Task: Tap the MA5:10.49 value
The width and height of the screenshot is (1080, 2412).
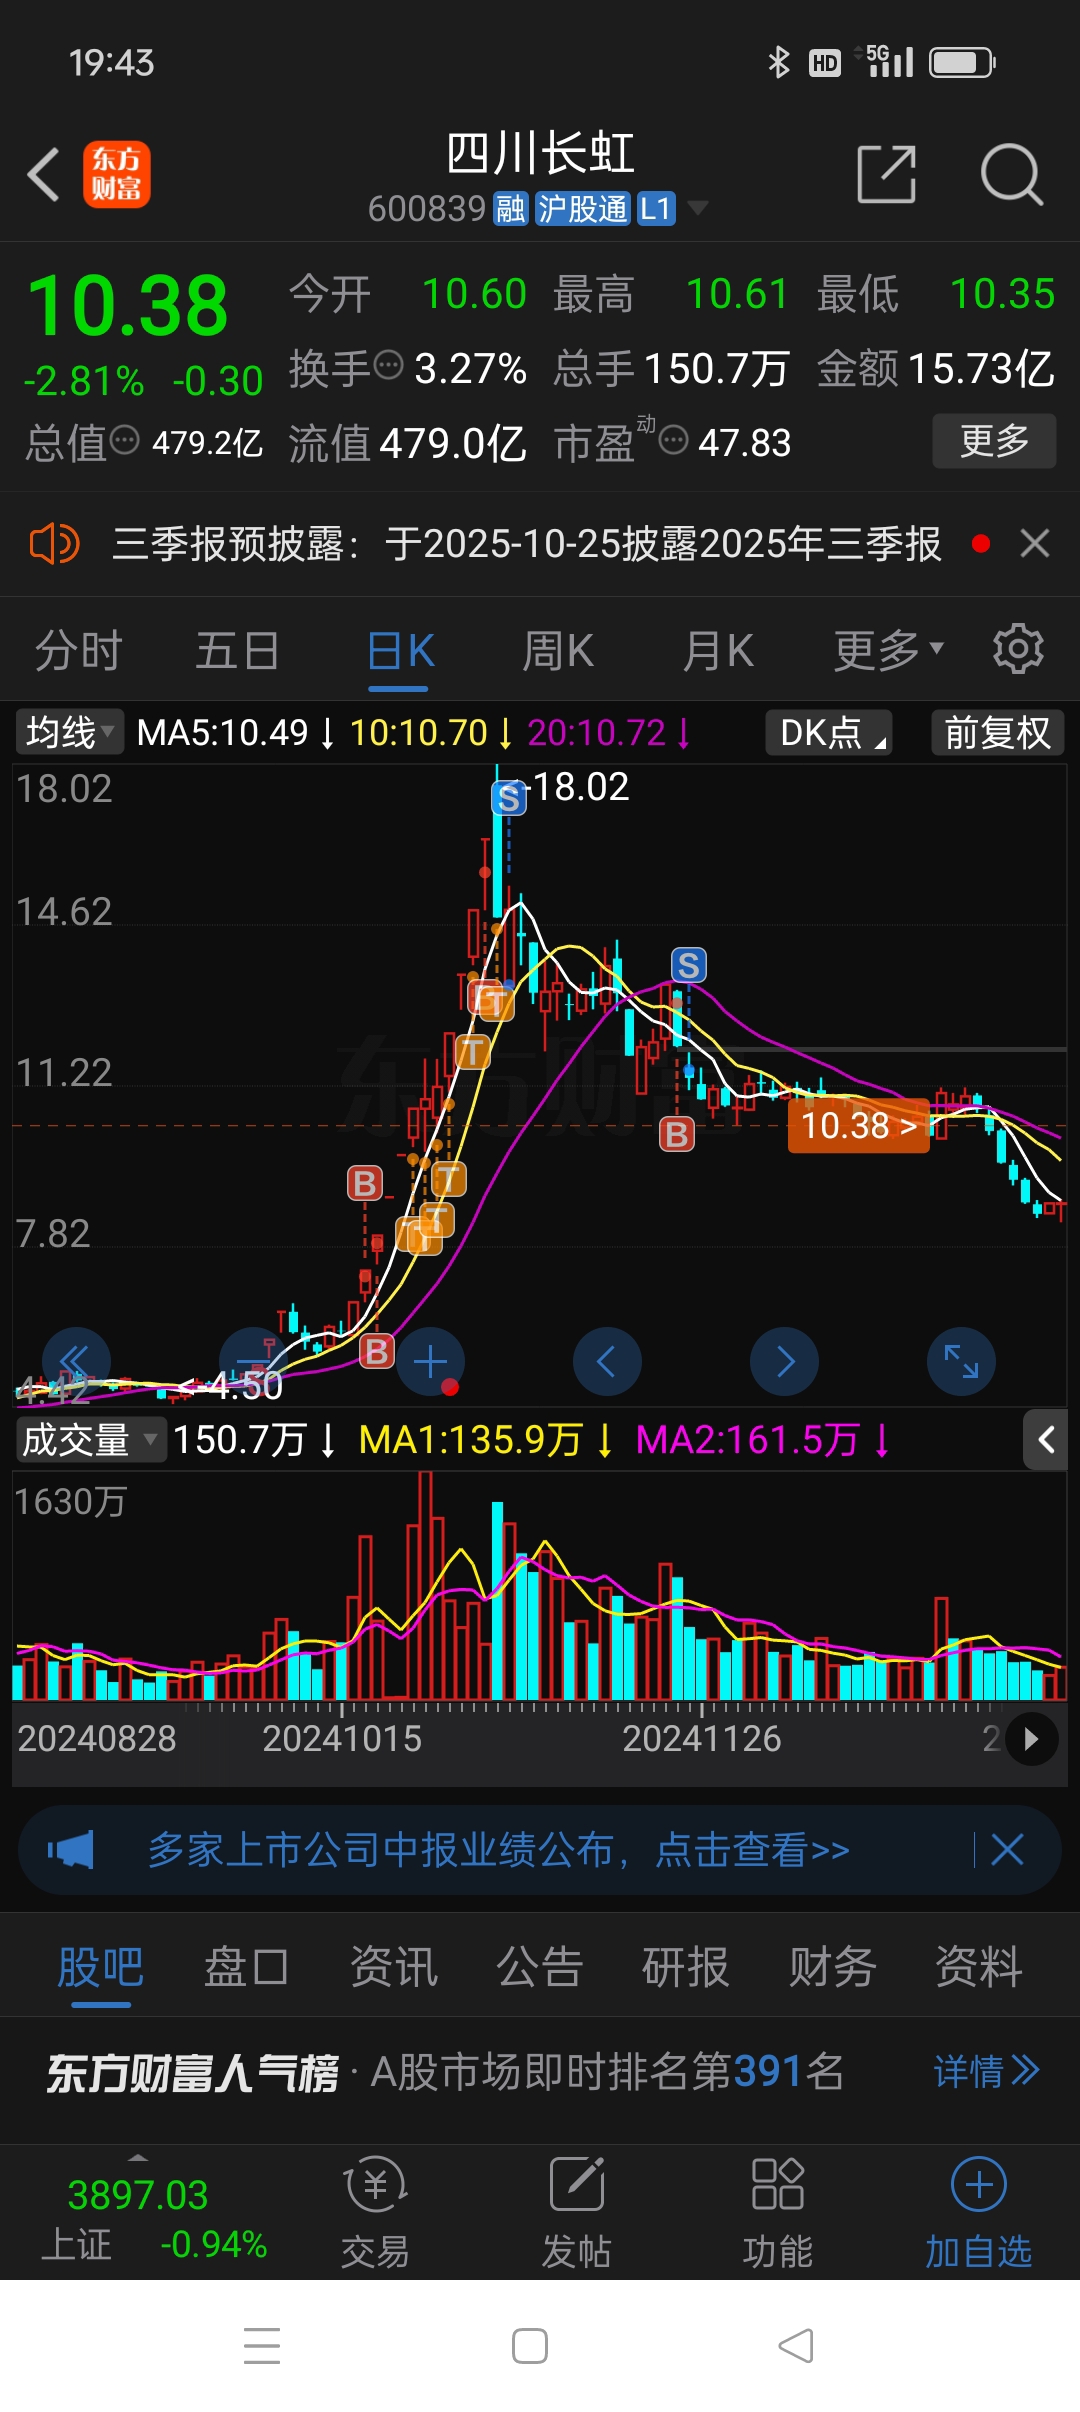Action: [x=223, y=733]
